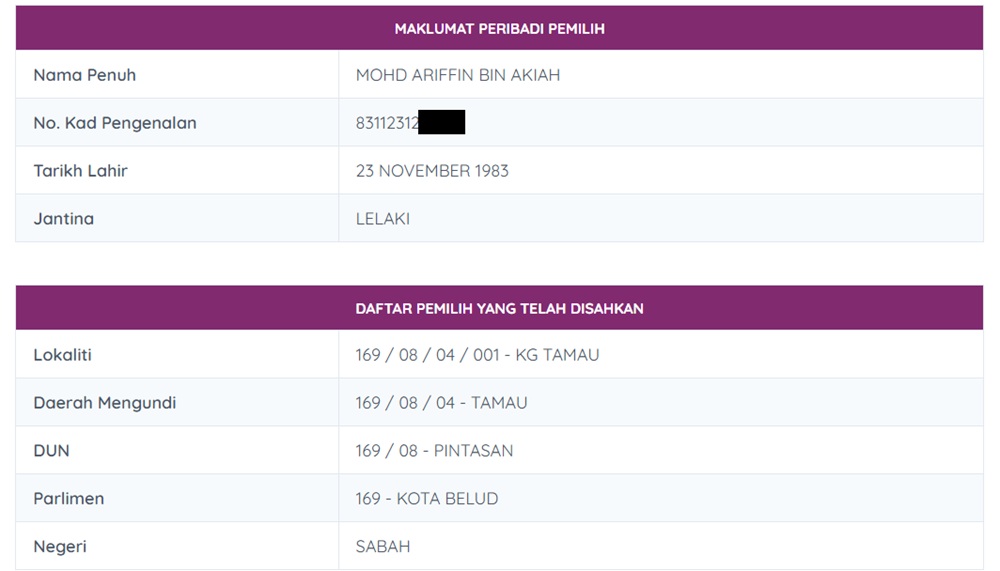
Task: Click the state value Sabah
Action: click(x=382, y=547)
